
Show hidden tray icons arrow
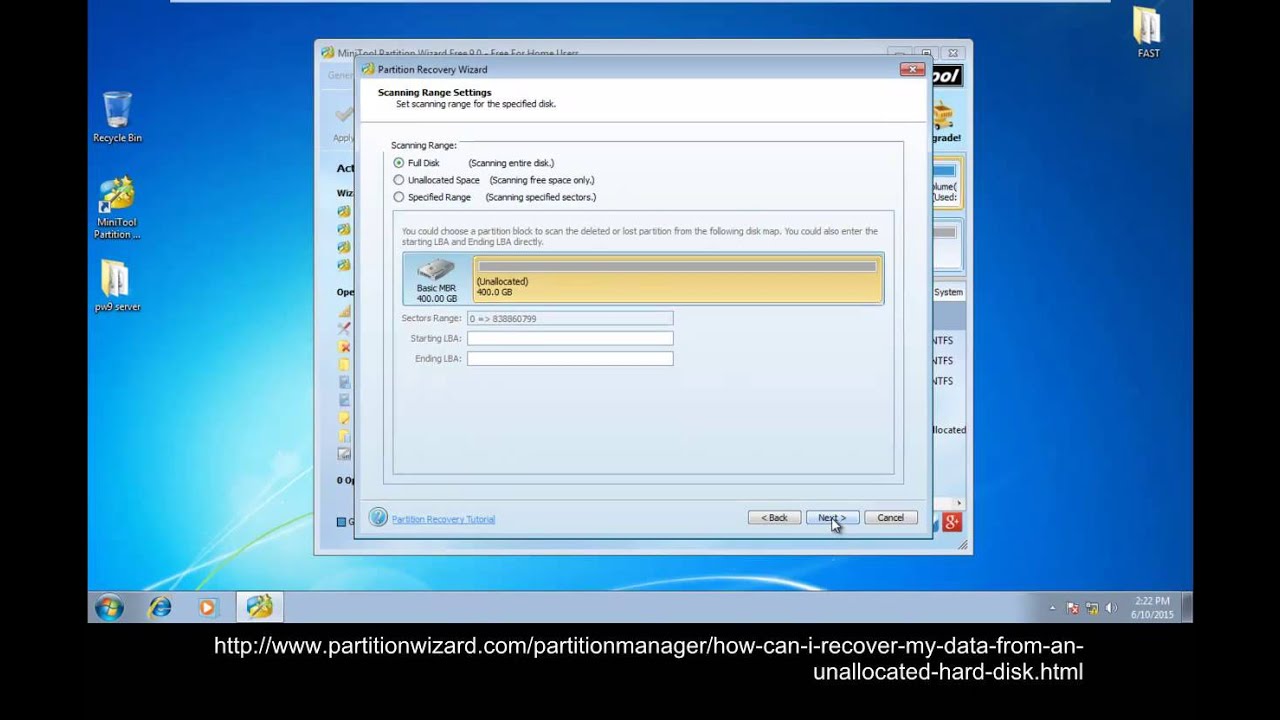pos(1052,608)
